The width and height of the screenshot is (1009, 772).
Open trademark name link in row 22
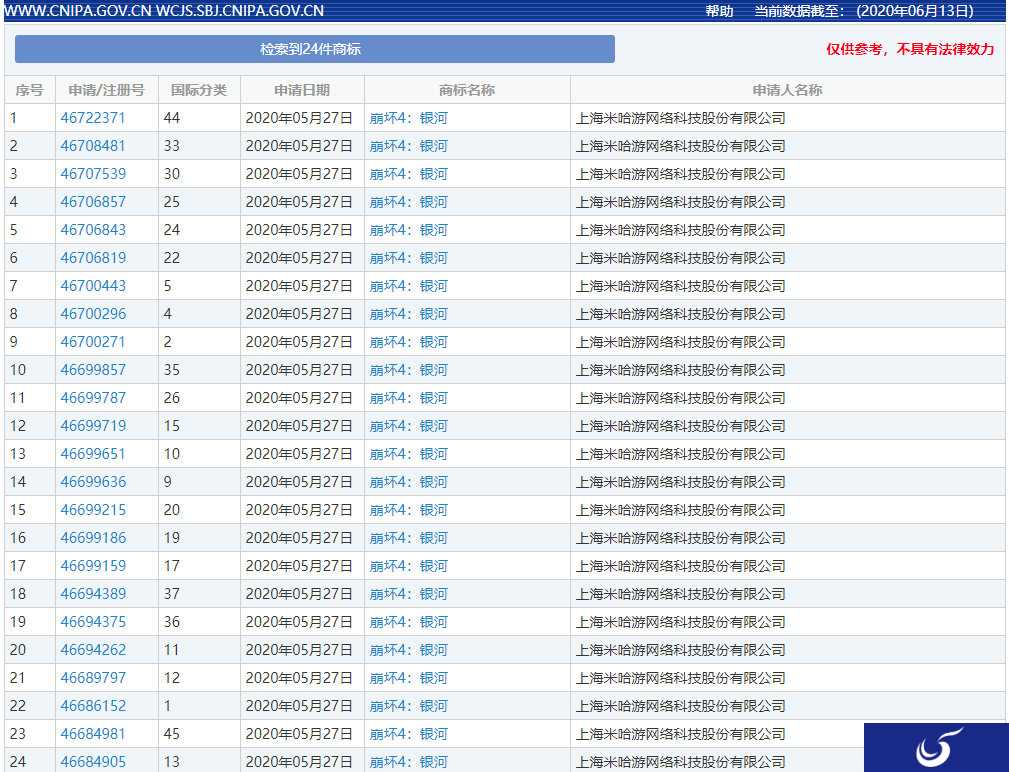click(x=408, y=706)
